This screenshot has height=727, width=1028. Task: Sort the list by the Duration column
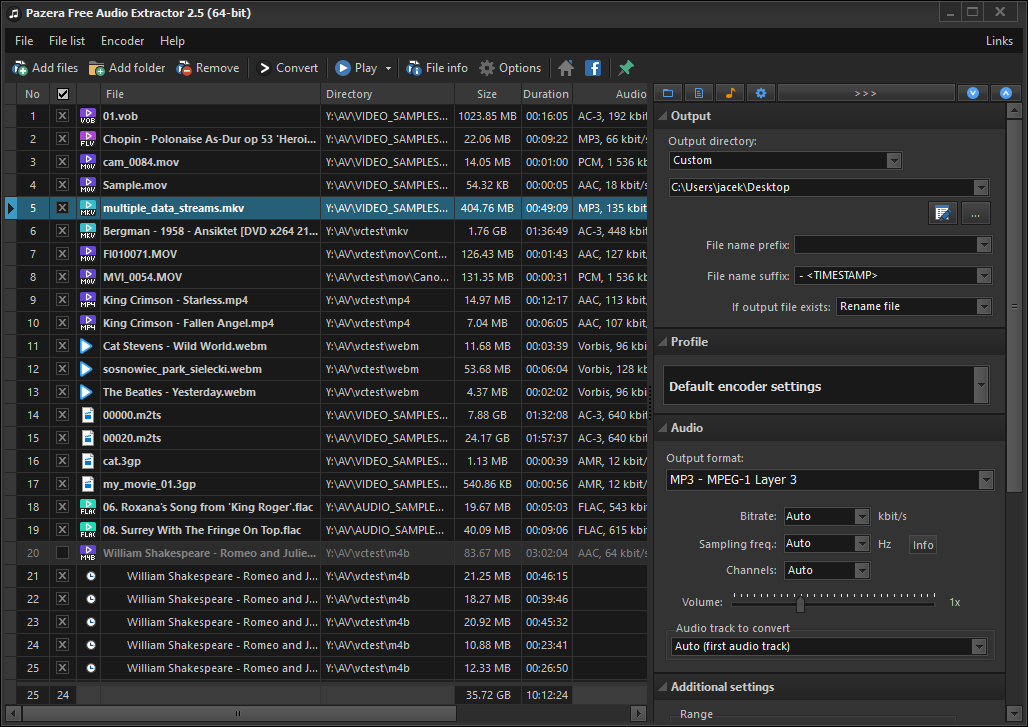tap(545, 94)
